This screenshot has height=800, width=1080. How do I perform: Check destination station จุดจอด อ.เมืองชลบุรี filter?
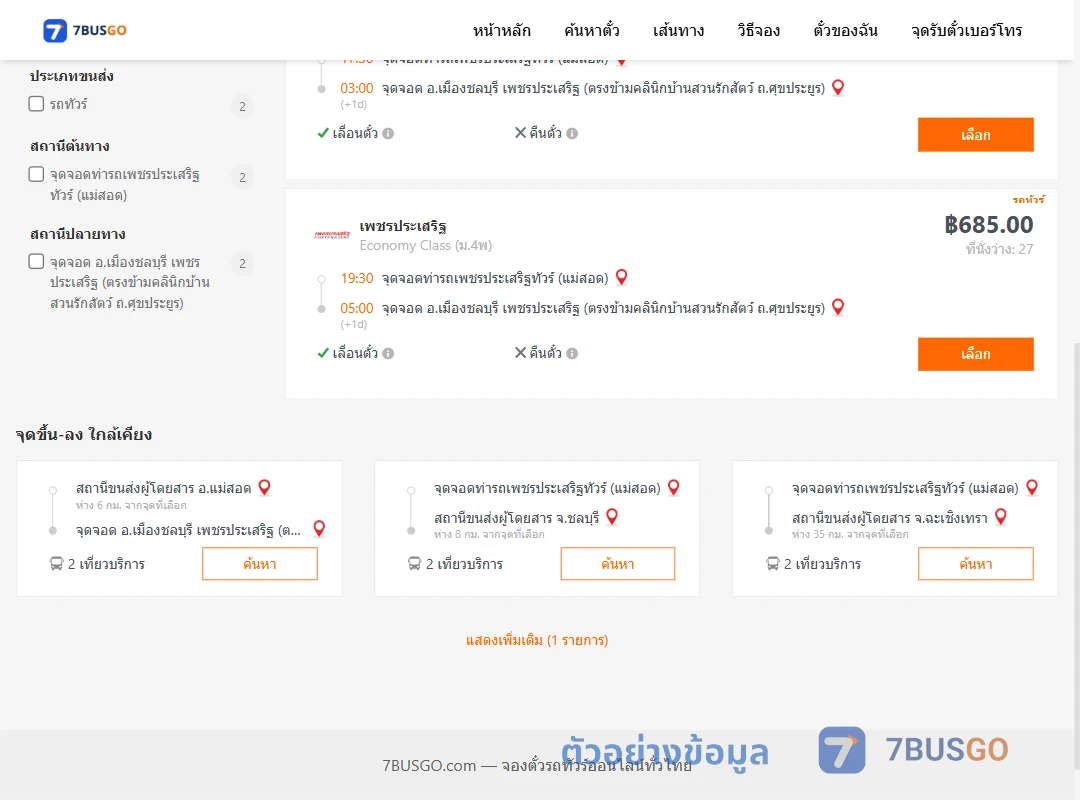click(37, 261)
